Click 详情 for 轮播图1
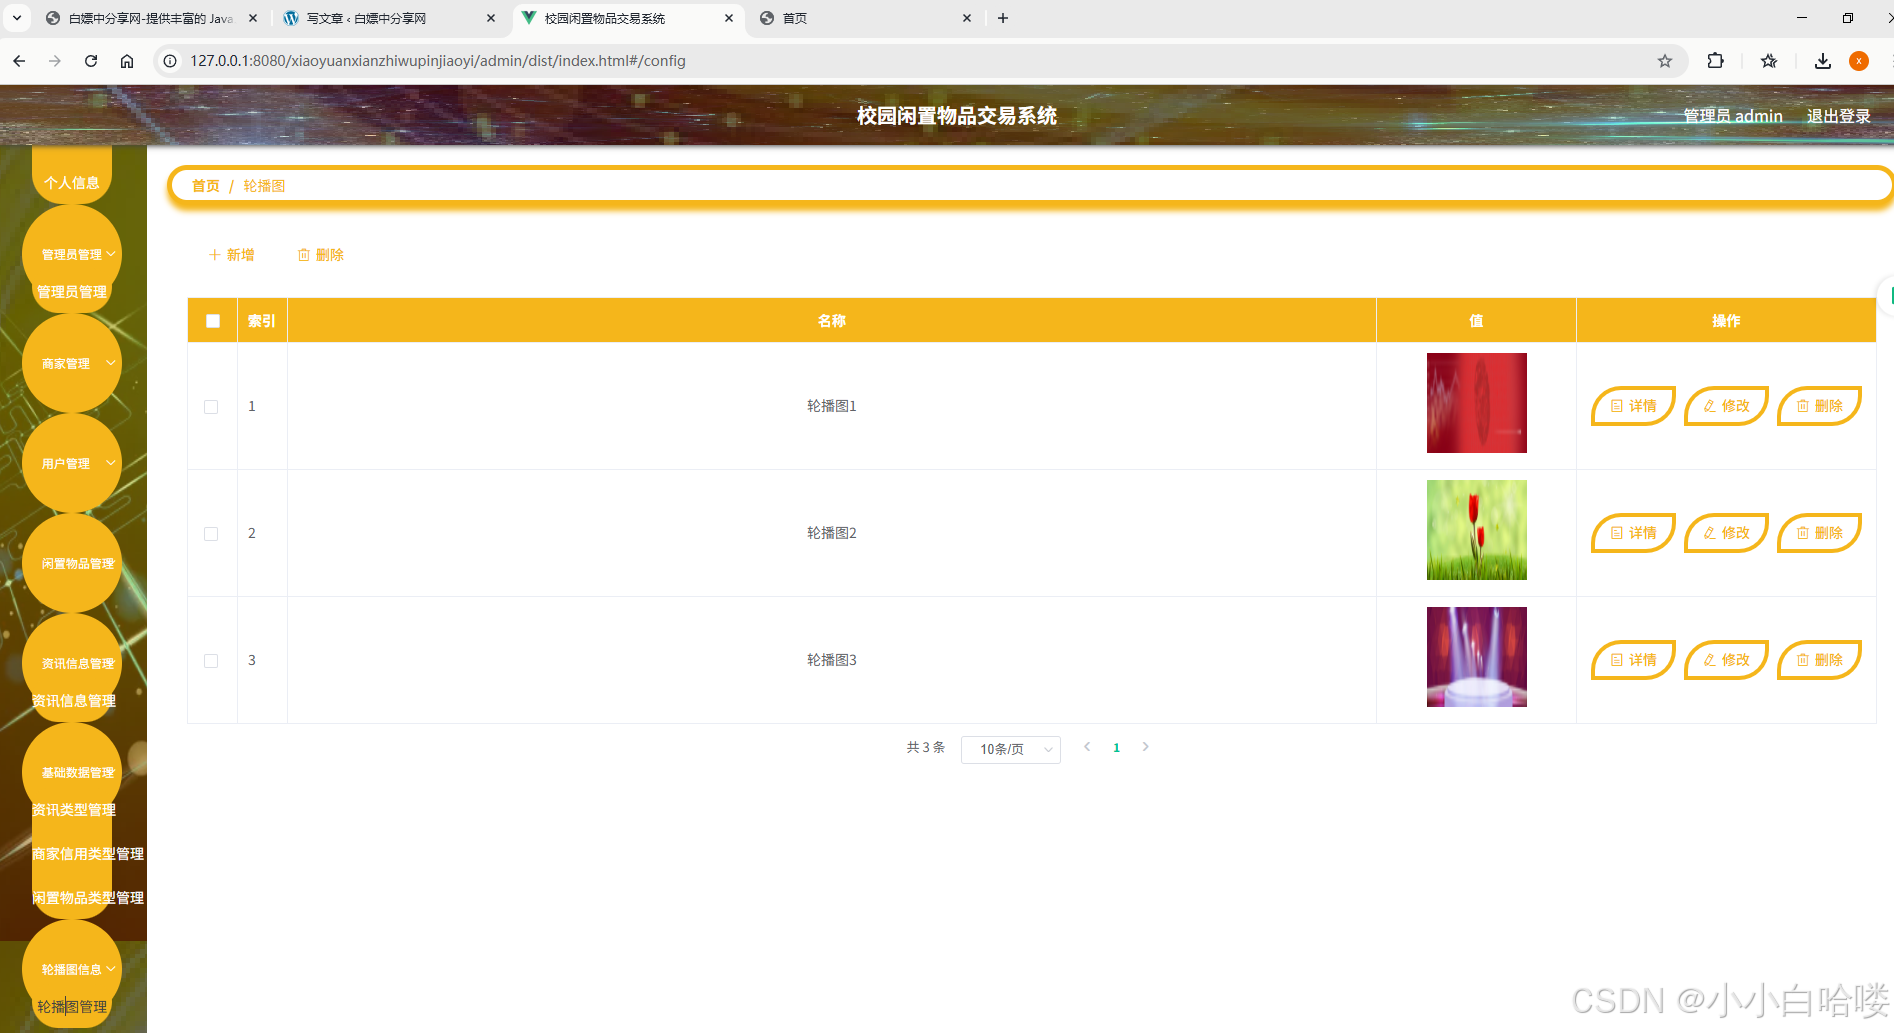This screenshot has width=1894, height=1033. (1633, 406)
